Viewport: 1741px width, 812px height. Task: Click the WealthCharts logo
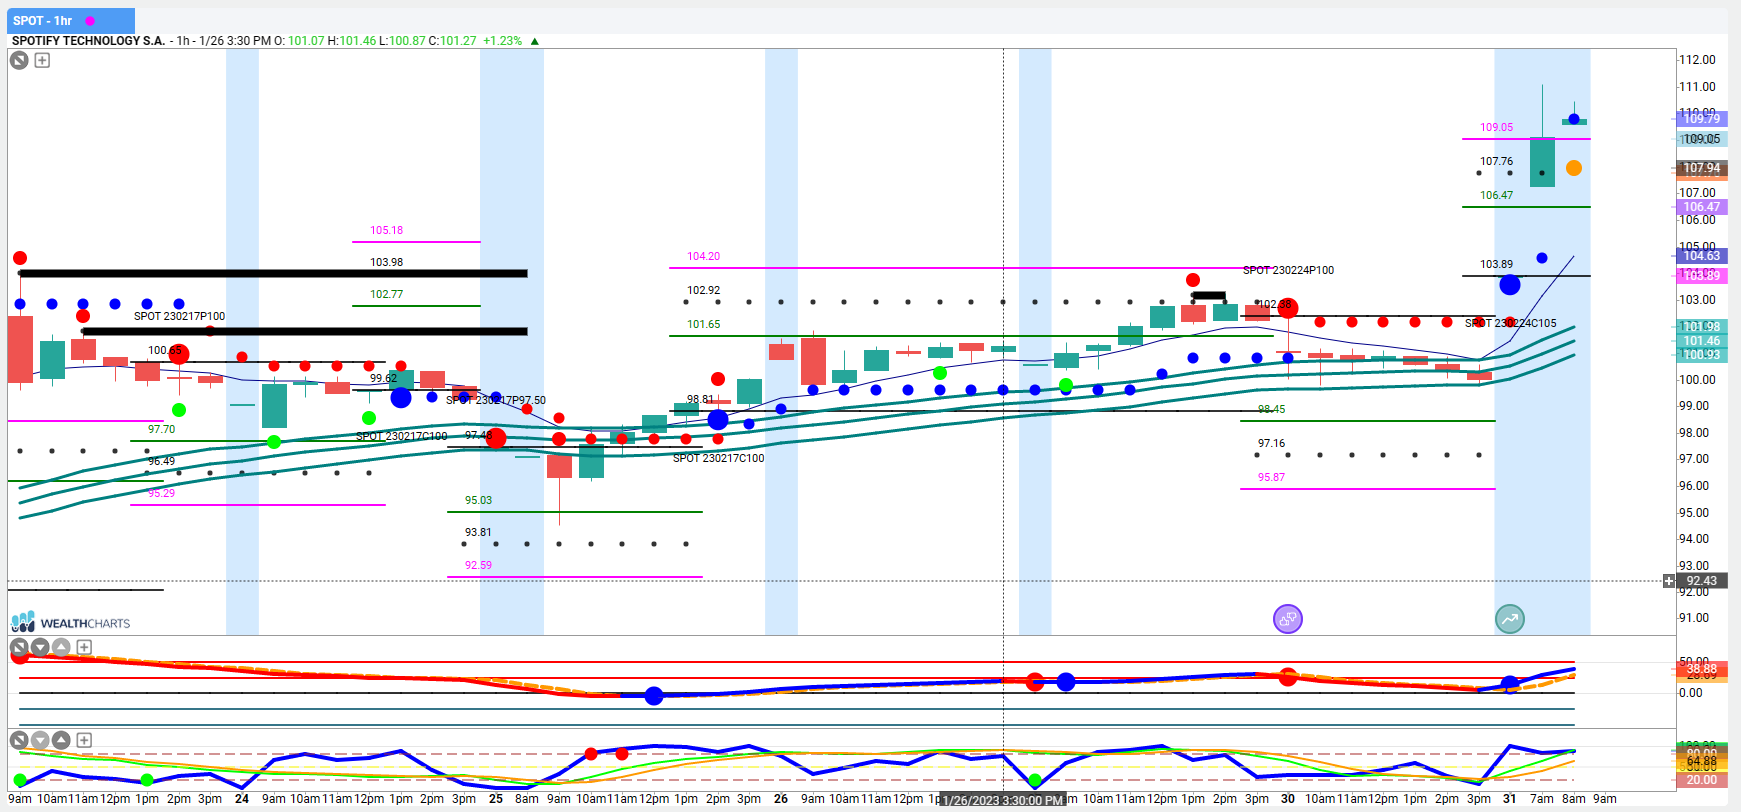point(70,622)
